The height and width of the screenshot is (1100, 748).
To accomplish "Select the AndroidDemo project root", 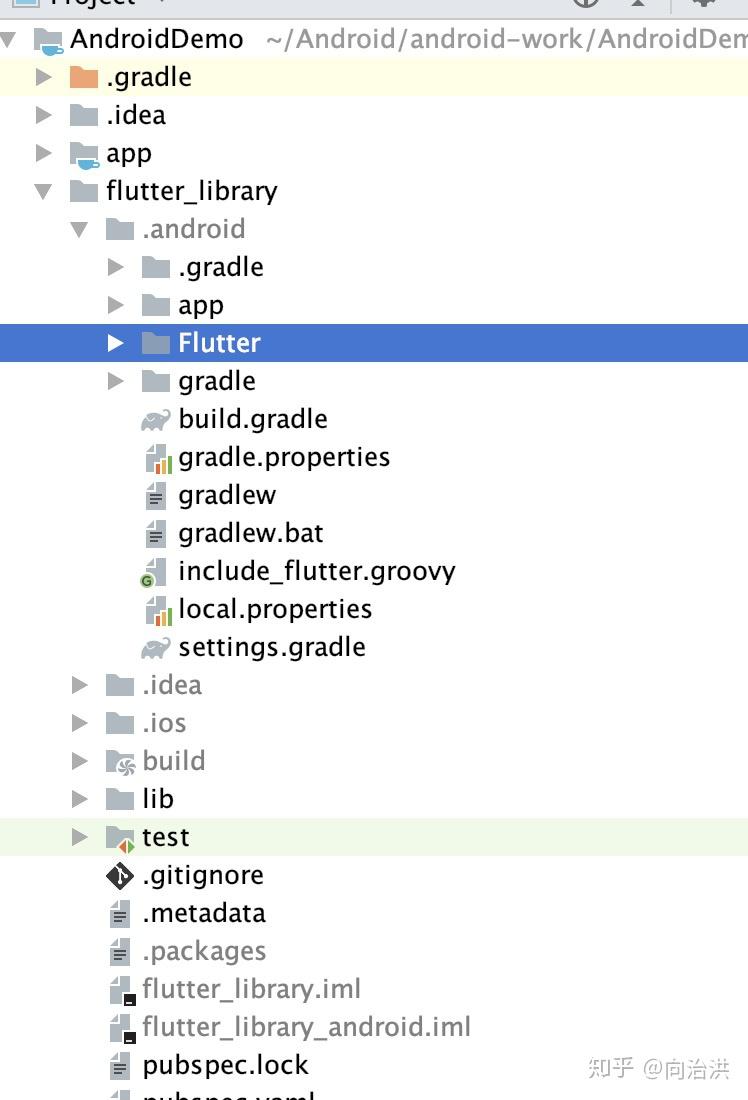I will pos(156,39).
